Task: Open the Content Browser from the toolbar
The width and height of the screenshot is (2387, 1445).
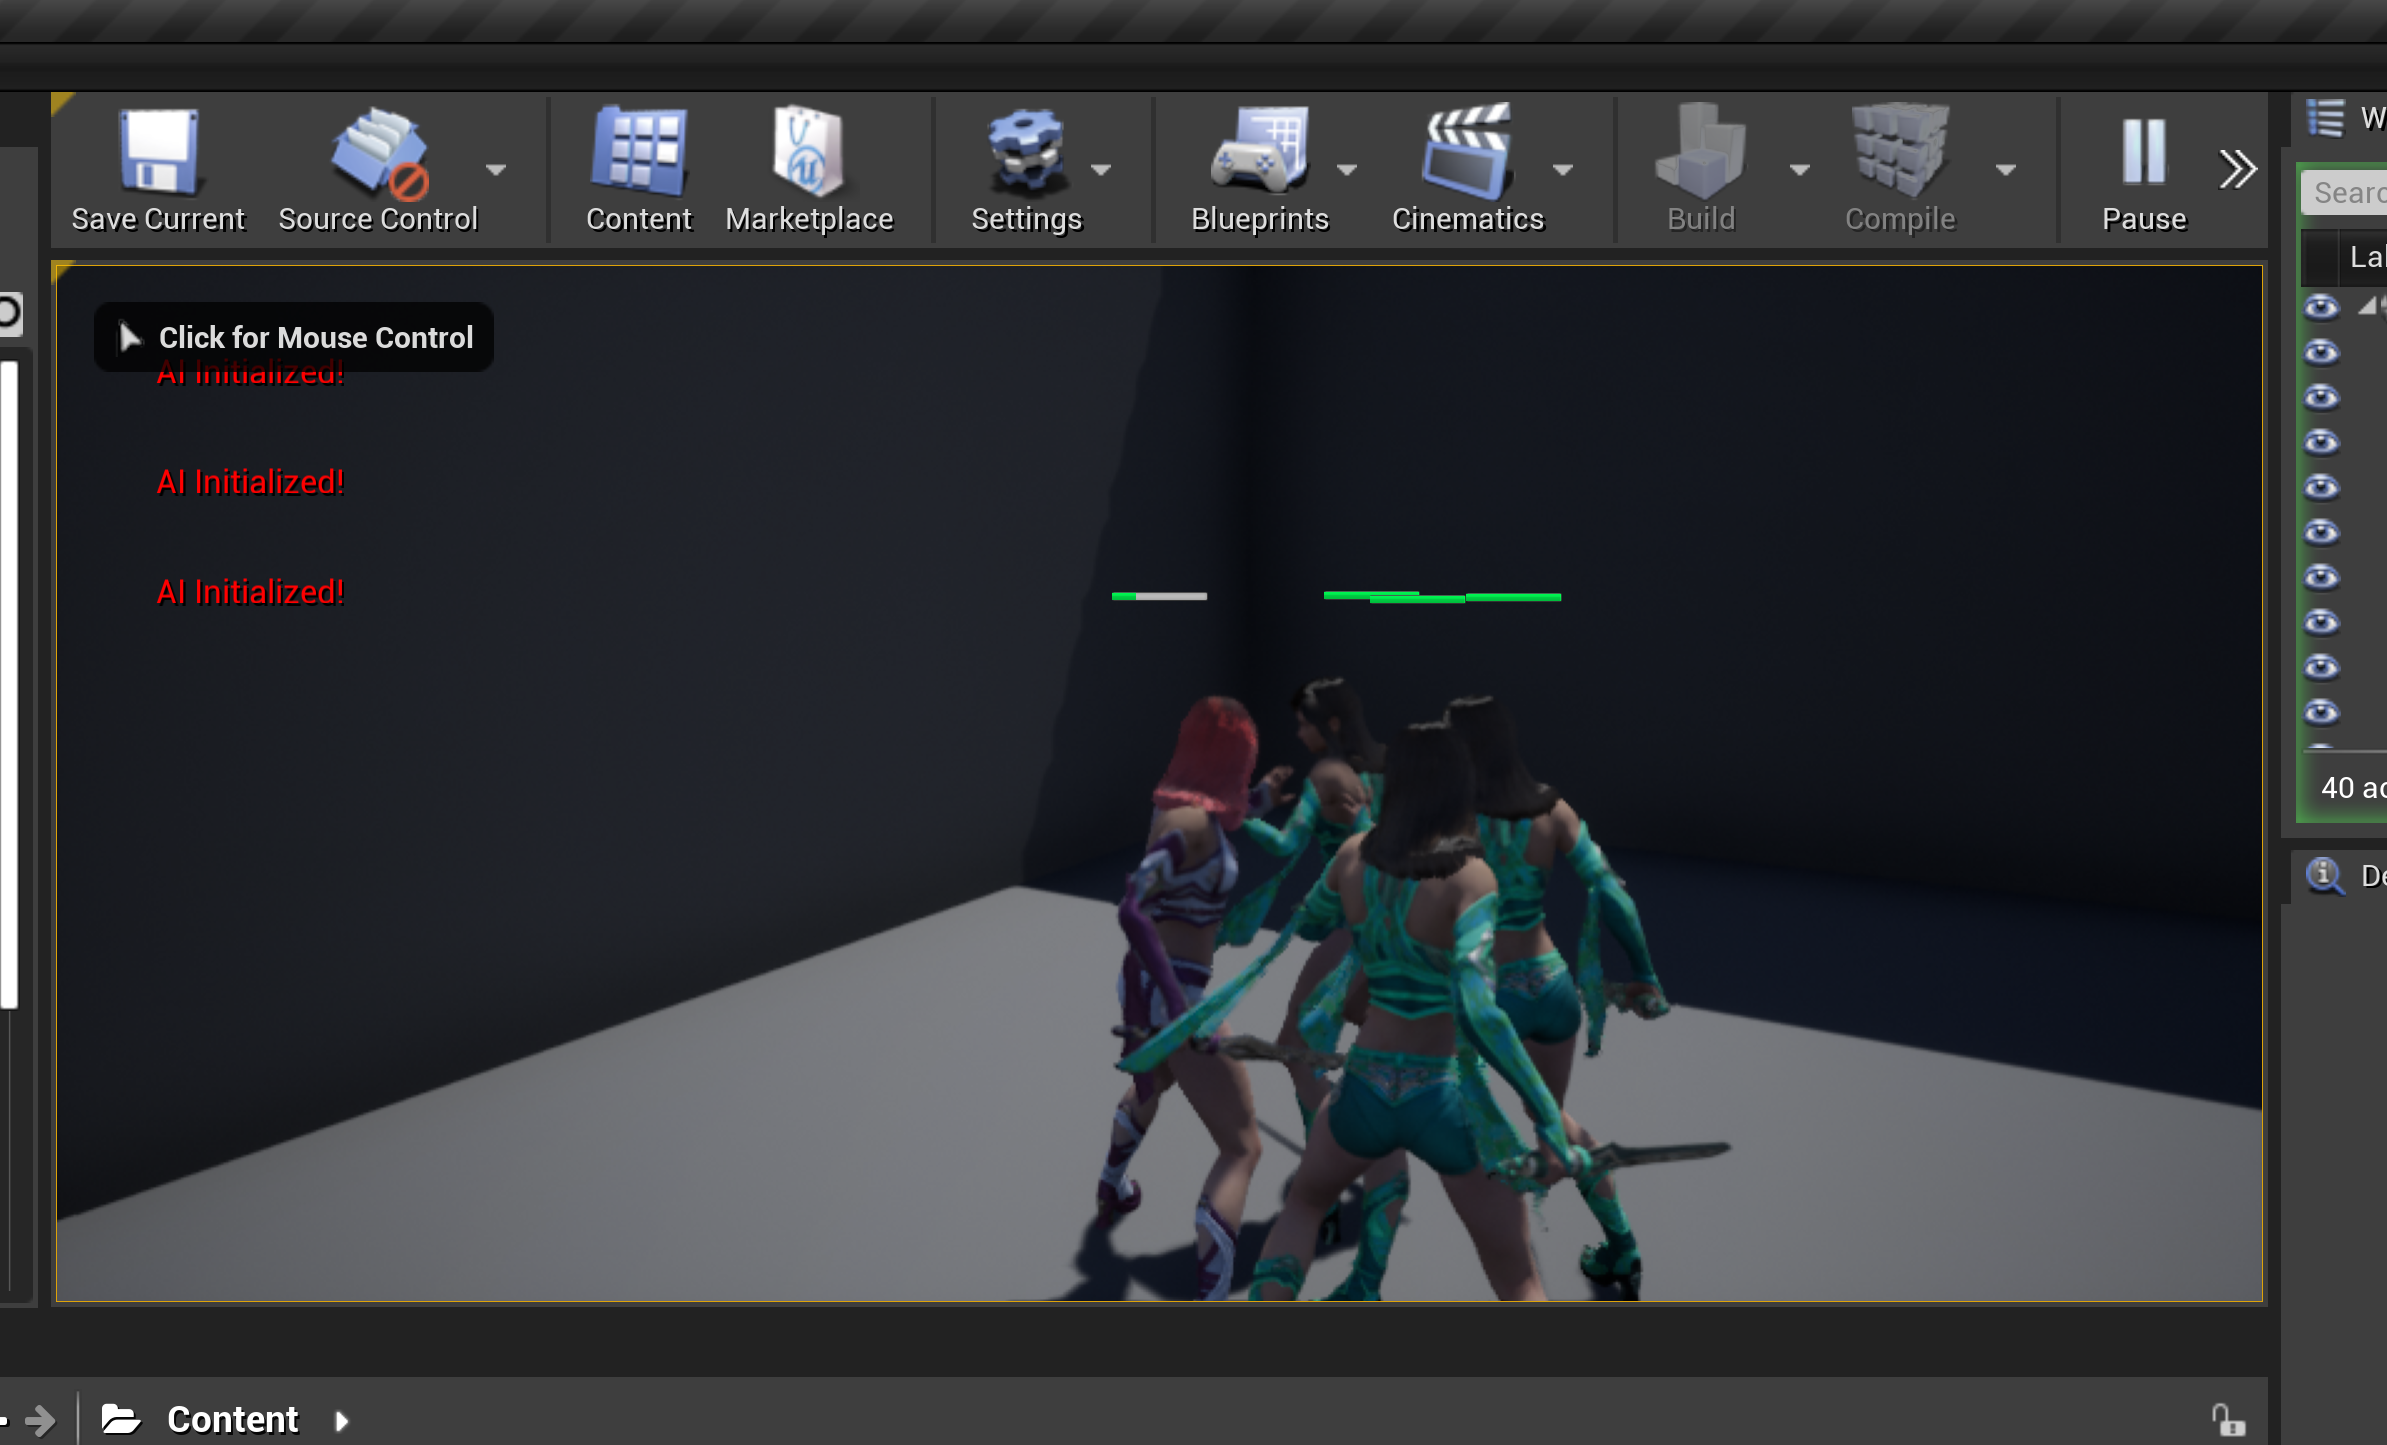Action: (x=639, y=168)
